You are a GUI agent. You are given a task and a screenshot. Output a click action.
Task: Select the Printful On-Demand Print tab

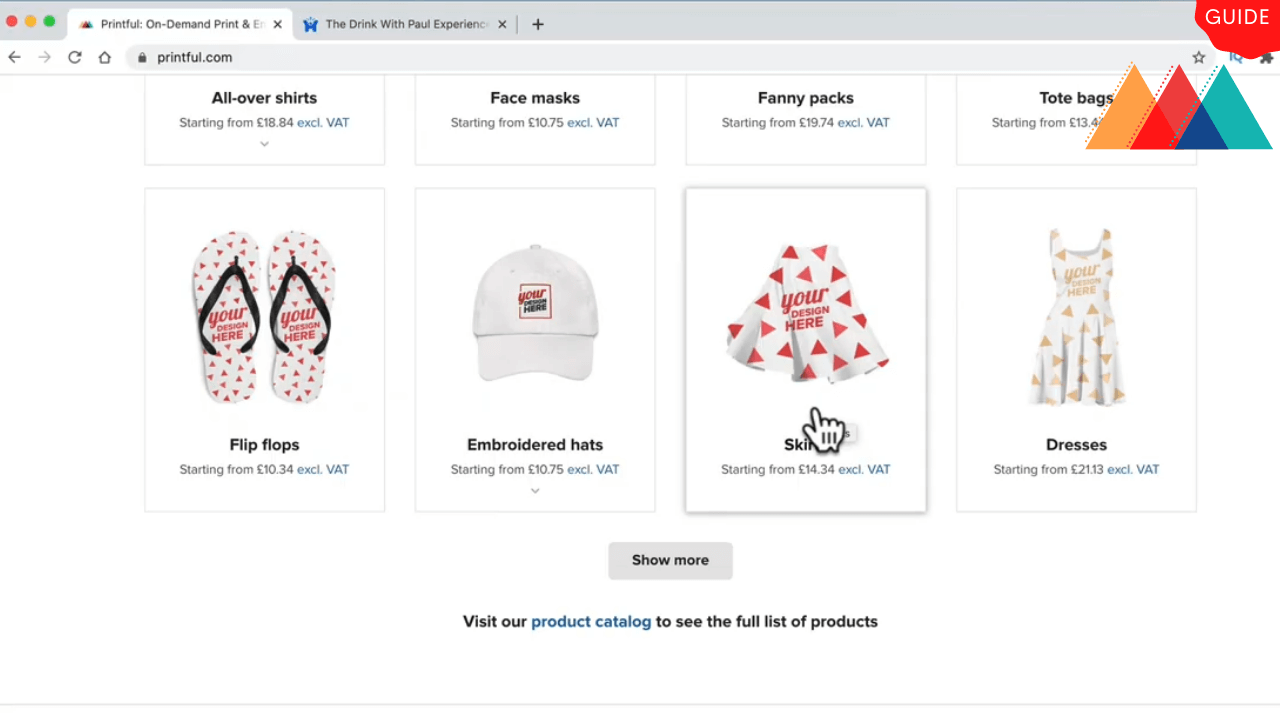point(180,24)
